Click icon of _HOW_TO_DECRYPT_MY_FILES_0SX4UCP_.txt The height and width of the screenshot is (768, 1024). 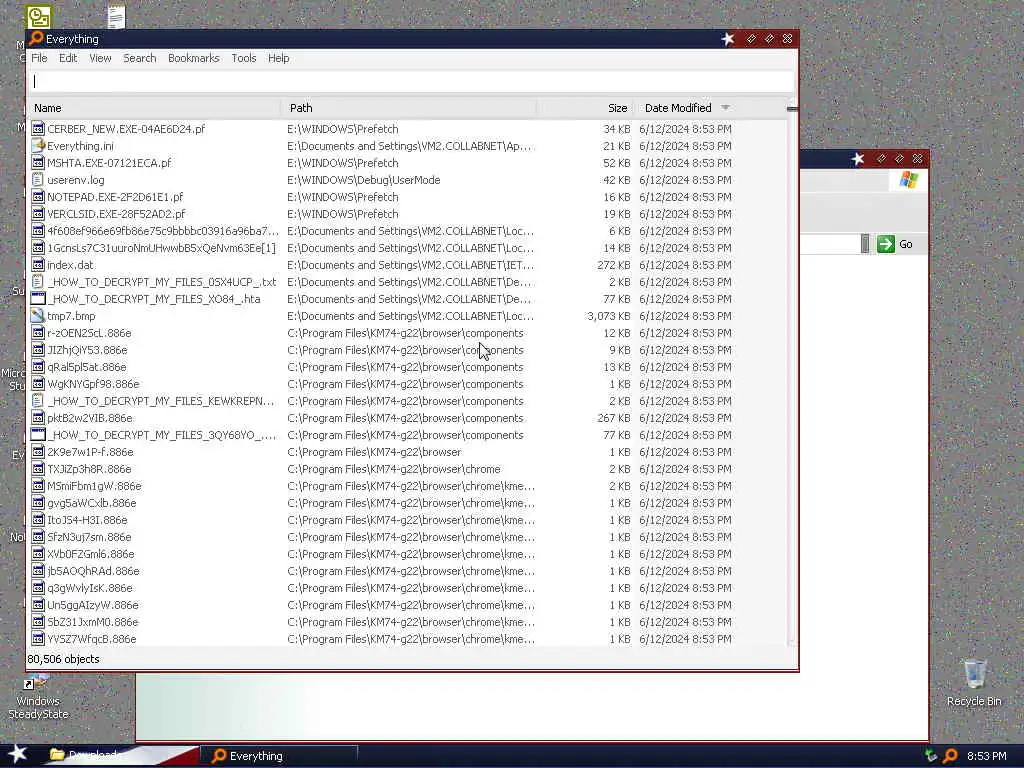tap(38, 282)
